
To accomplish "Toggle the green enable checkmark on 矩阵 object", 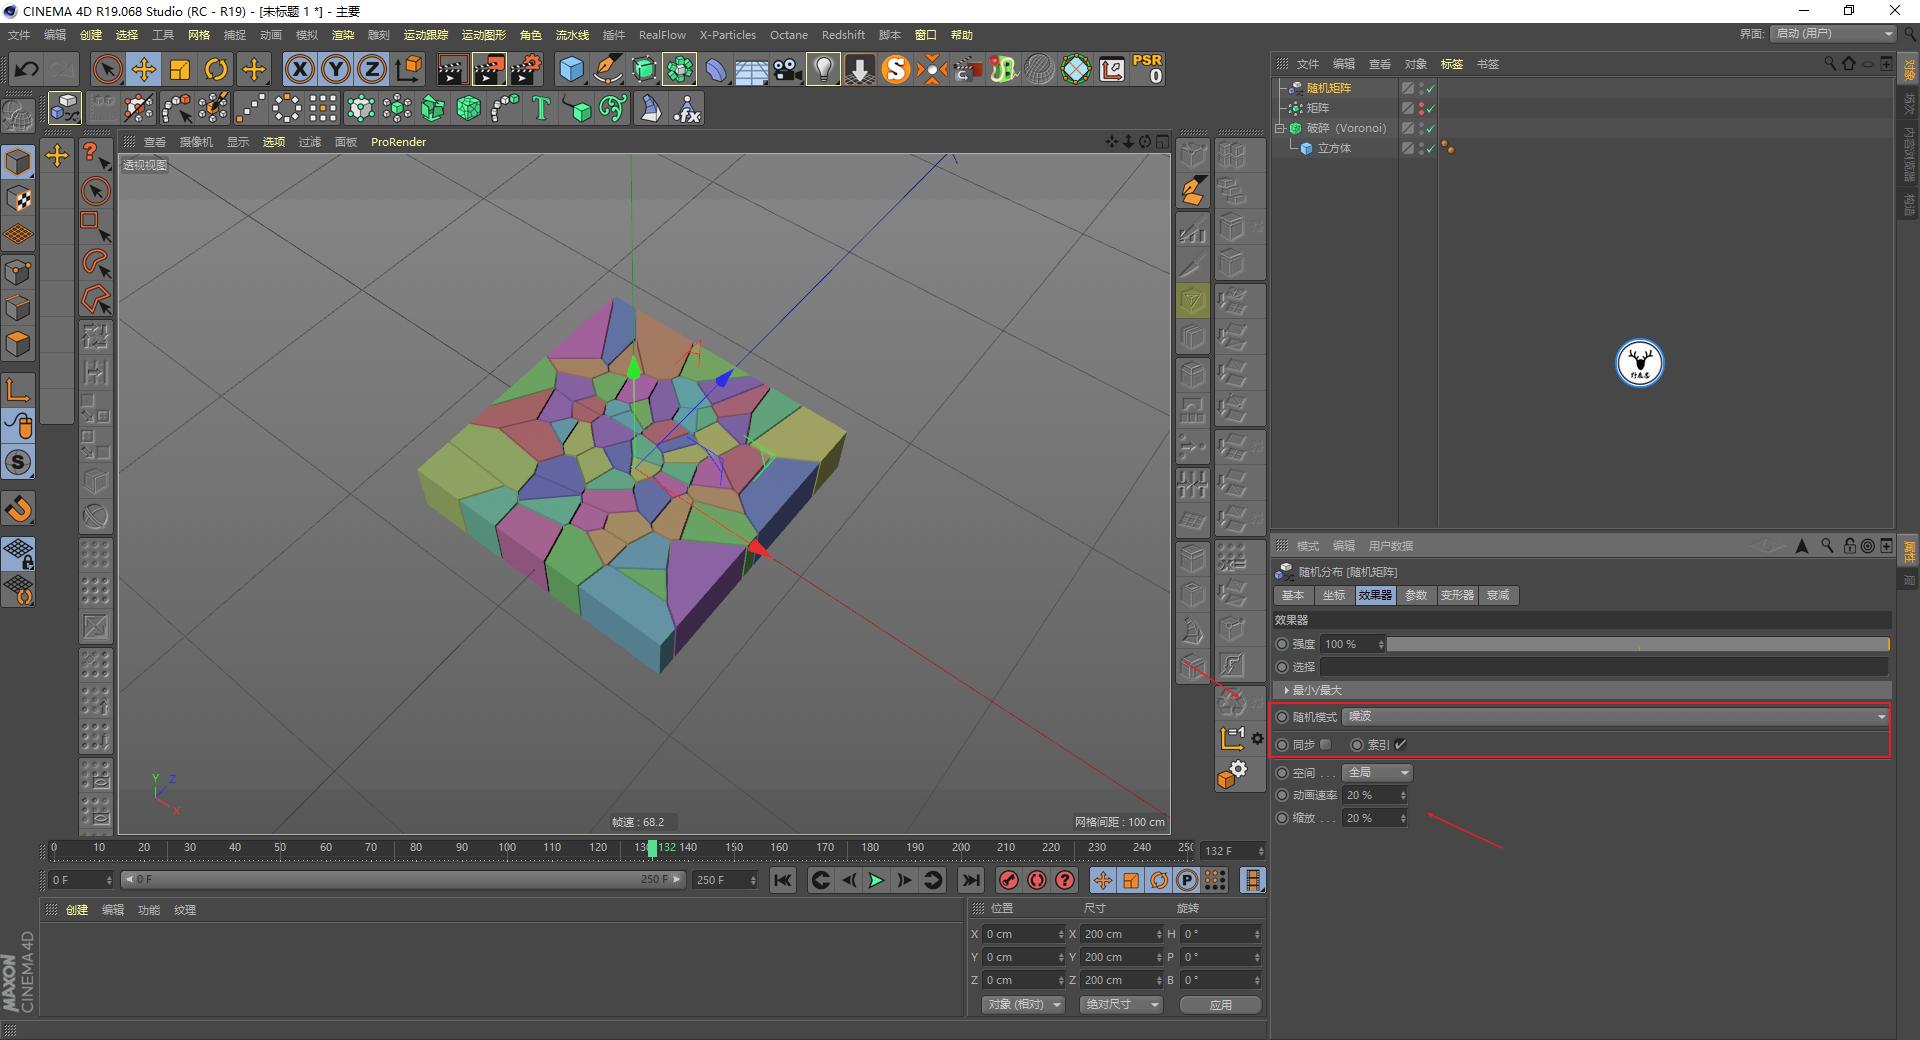I will click(1430, 108).
